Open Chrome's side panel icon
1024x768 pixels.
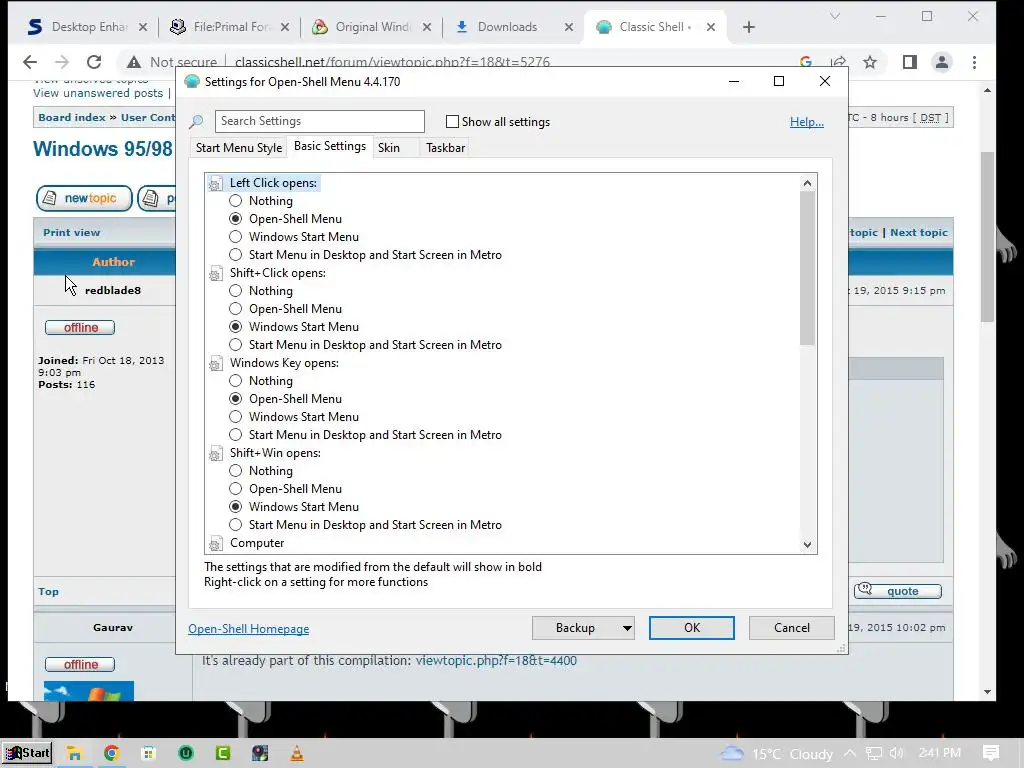[910, 62]
